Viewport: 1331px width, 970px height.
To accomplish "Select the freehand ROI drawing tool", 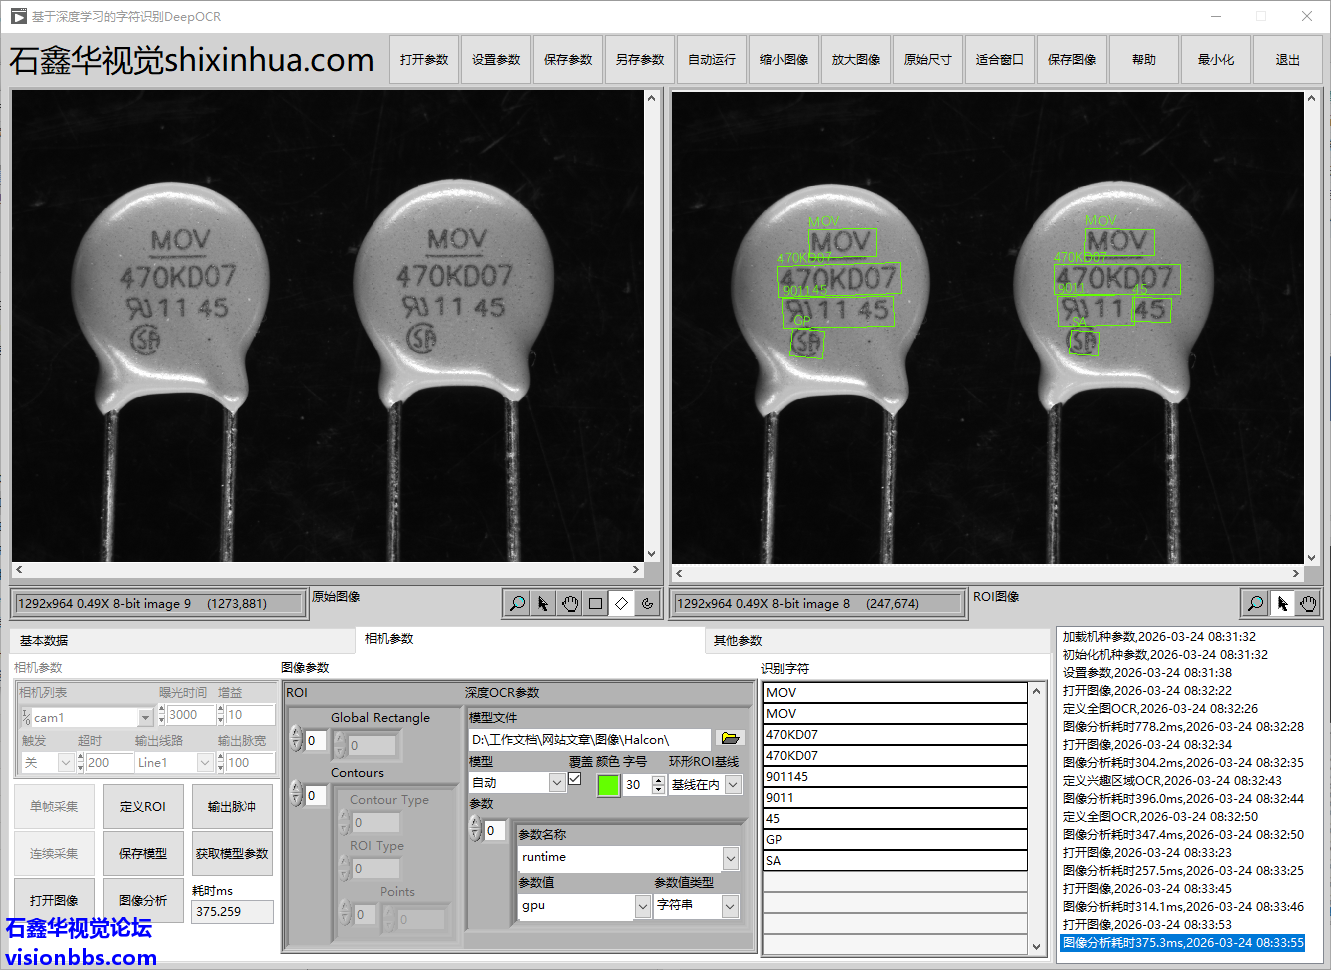I will 648,603.
